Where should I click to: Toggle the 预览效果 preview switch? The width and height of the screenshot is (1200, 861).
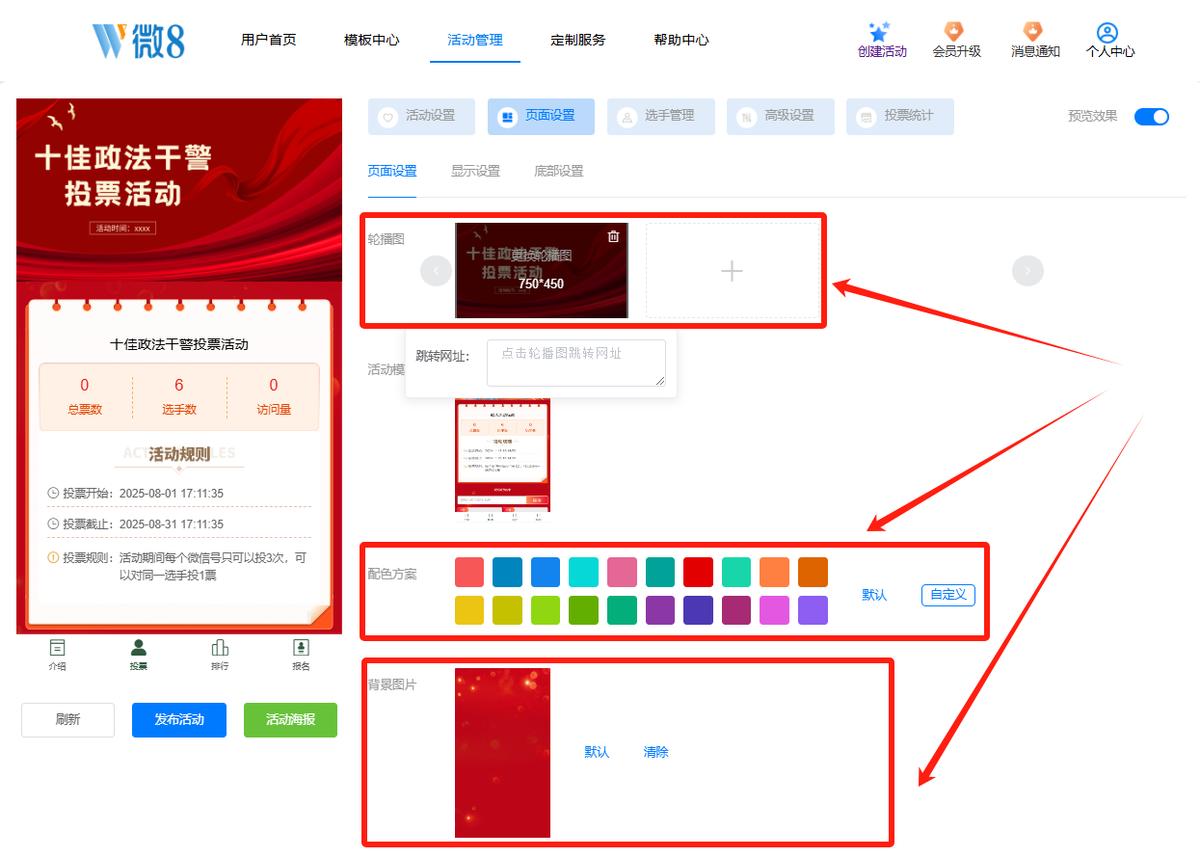point(1151,116)
